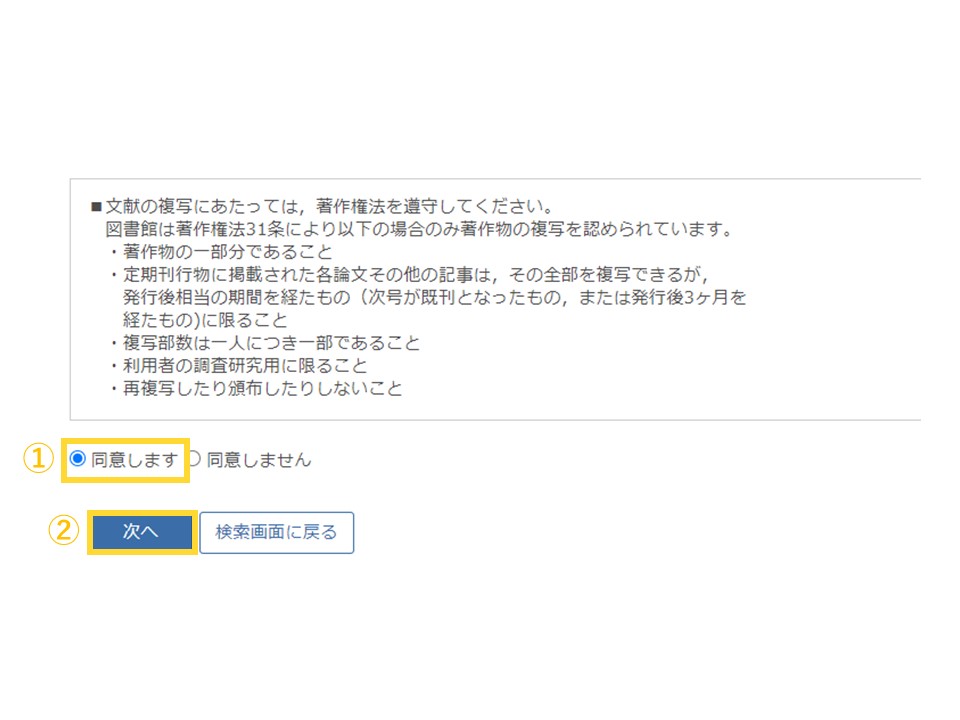The image size is (960, 720).
Task: Click the 同意します label text
Action: click(x=135, y=459)
